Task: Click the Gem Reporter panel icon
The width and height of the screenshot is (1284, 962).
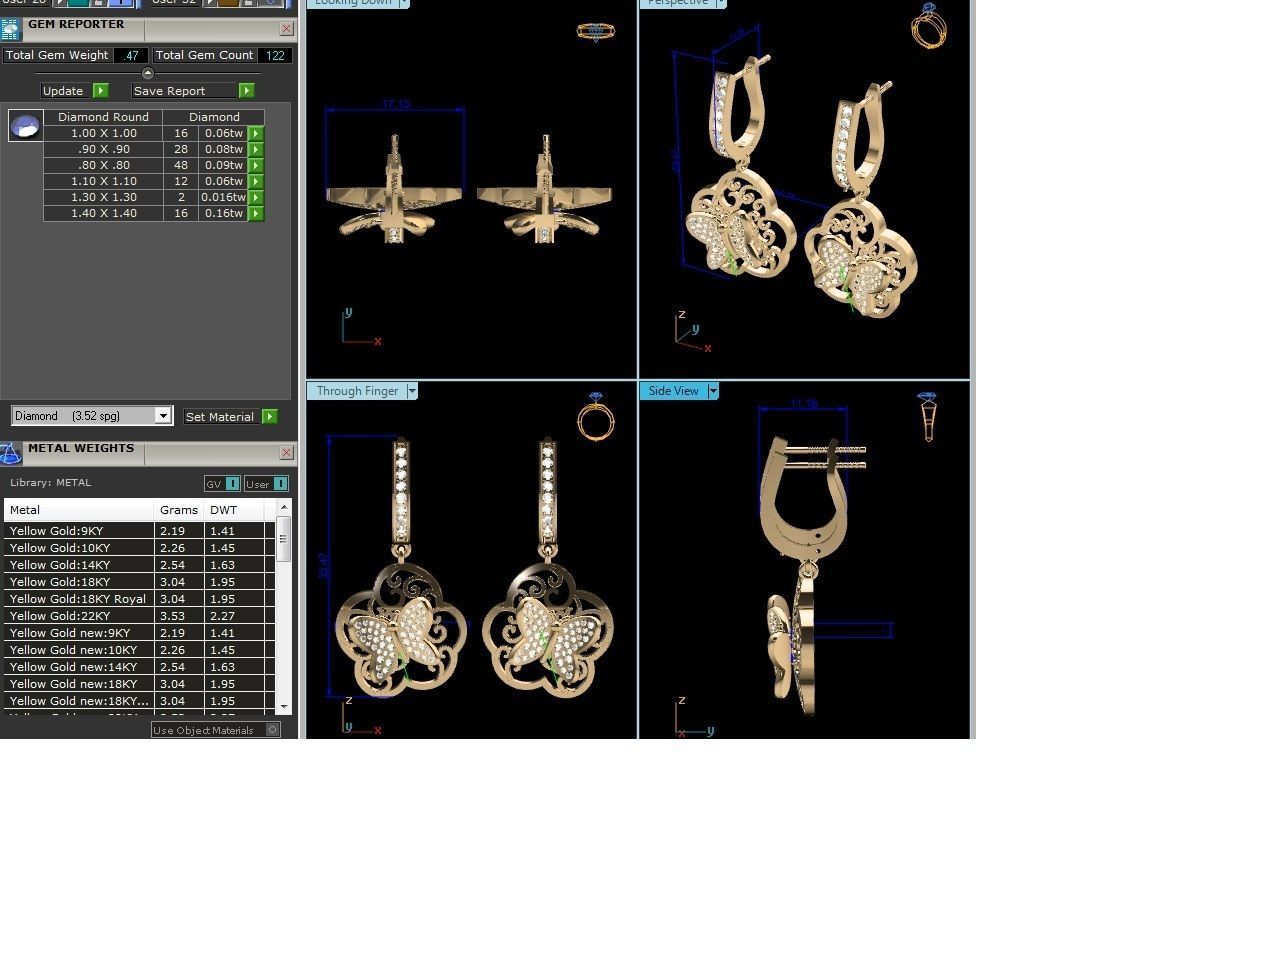Action: click(x=10, y=29)
